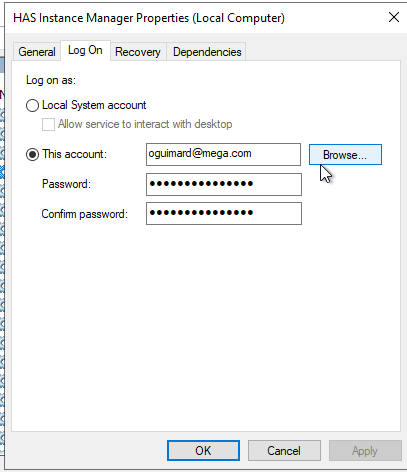Switch to the General tab

coord(37,52)
